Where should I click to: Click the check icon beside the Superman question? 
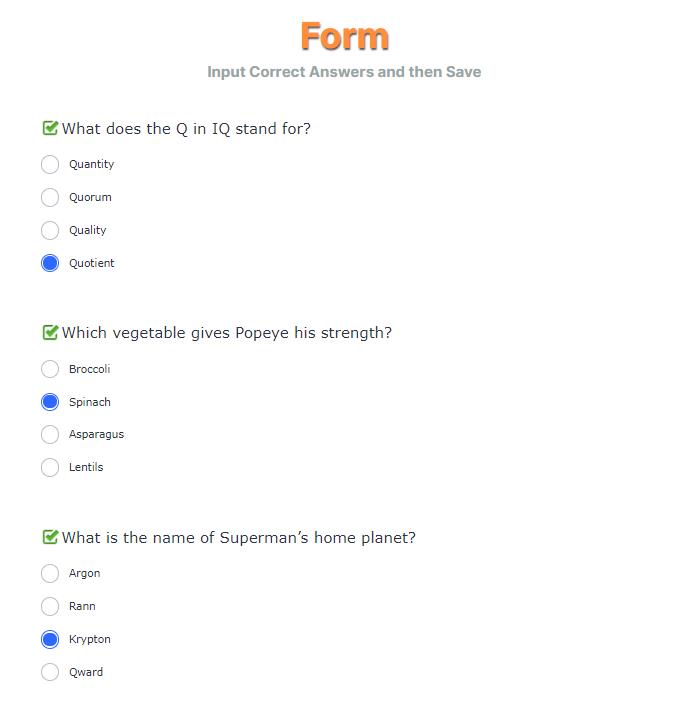50,537
